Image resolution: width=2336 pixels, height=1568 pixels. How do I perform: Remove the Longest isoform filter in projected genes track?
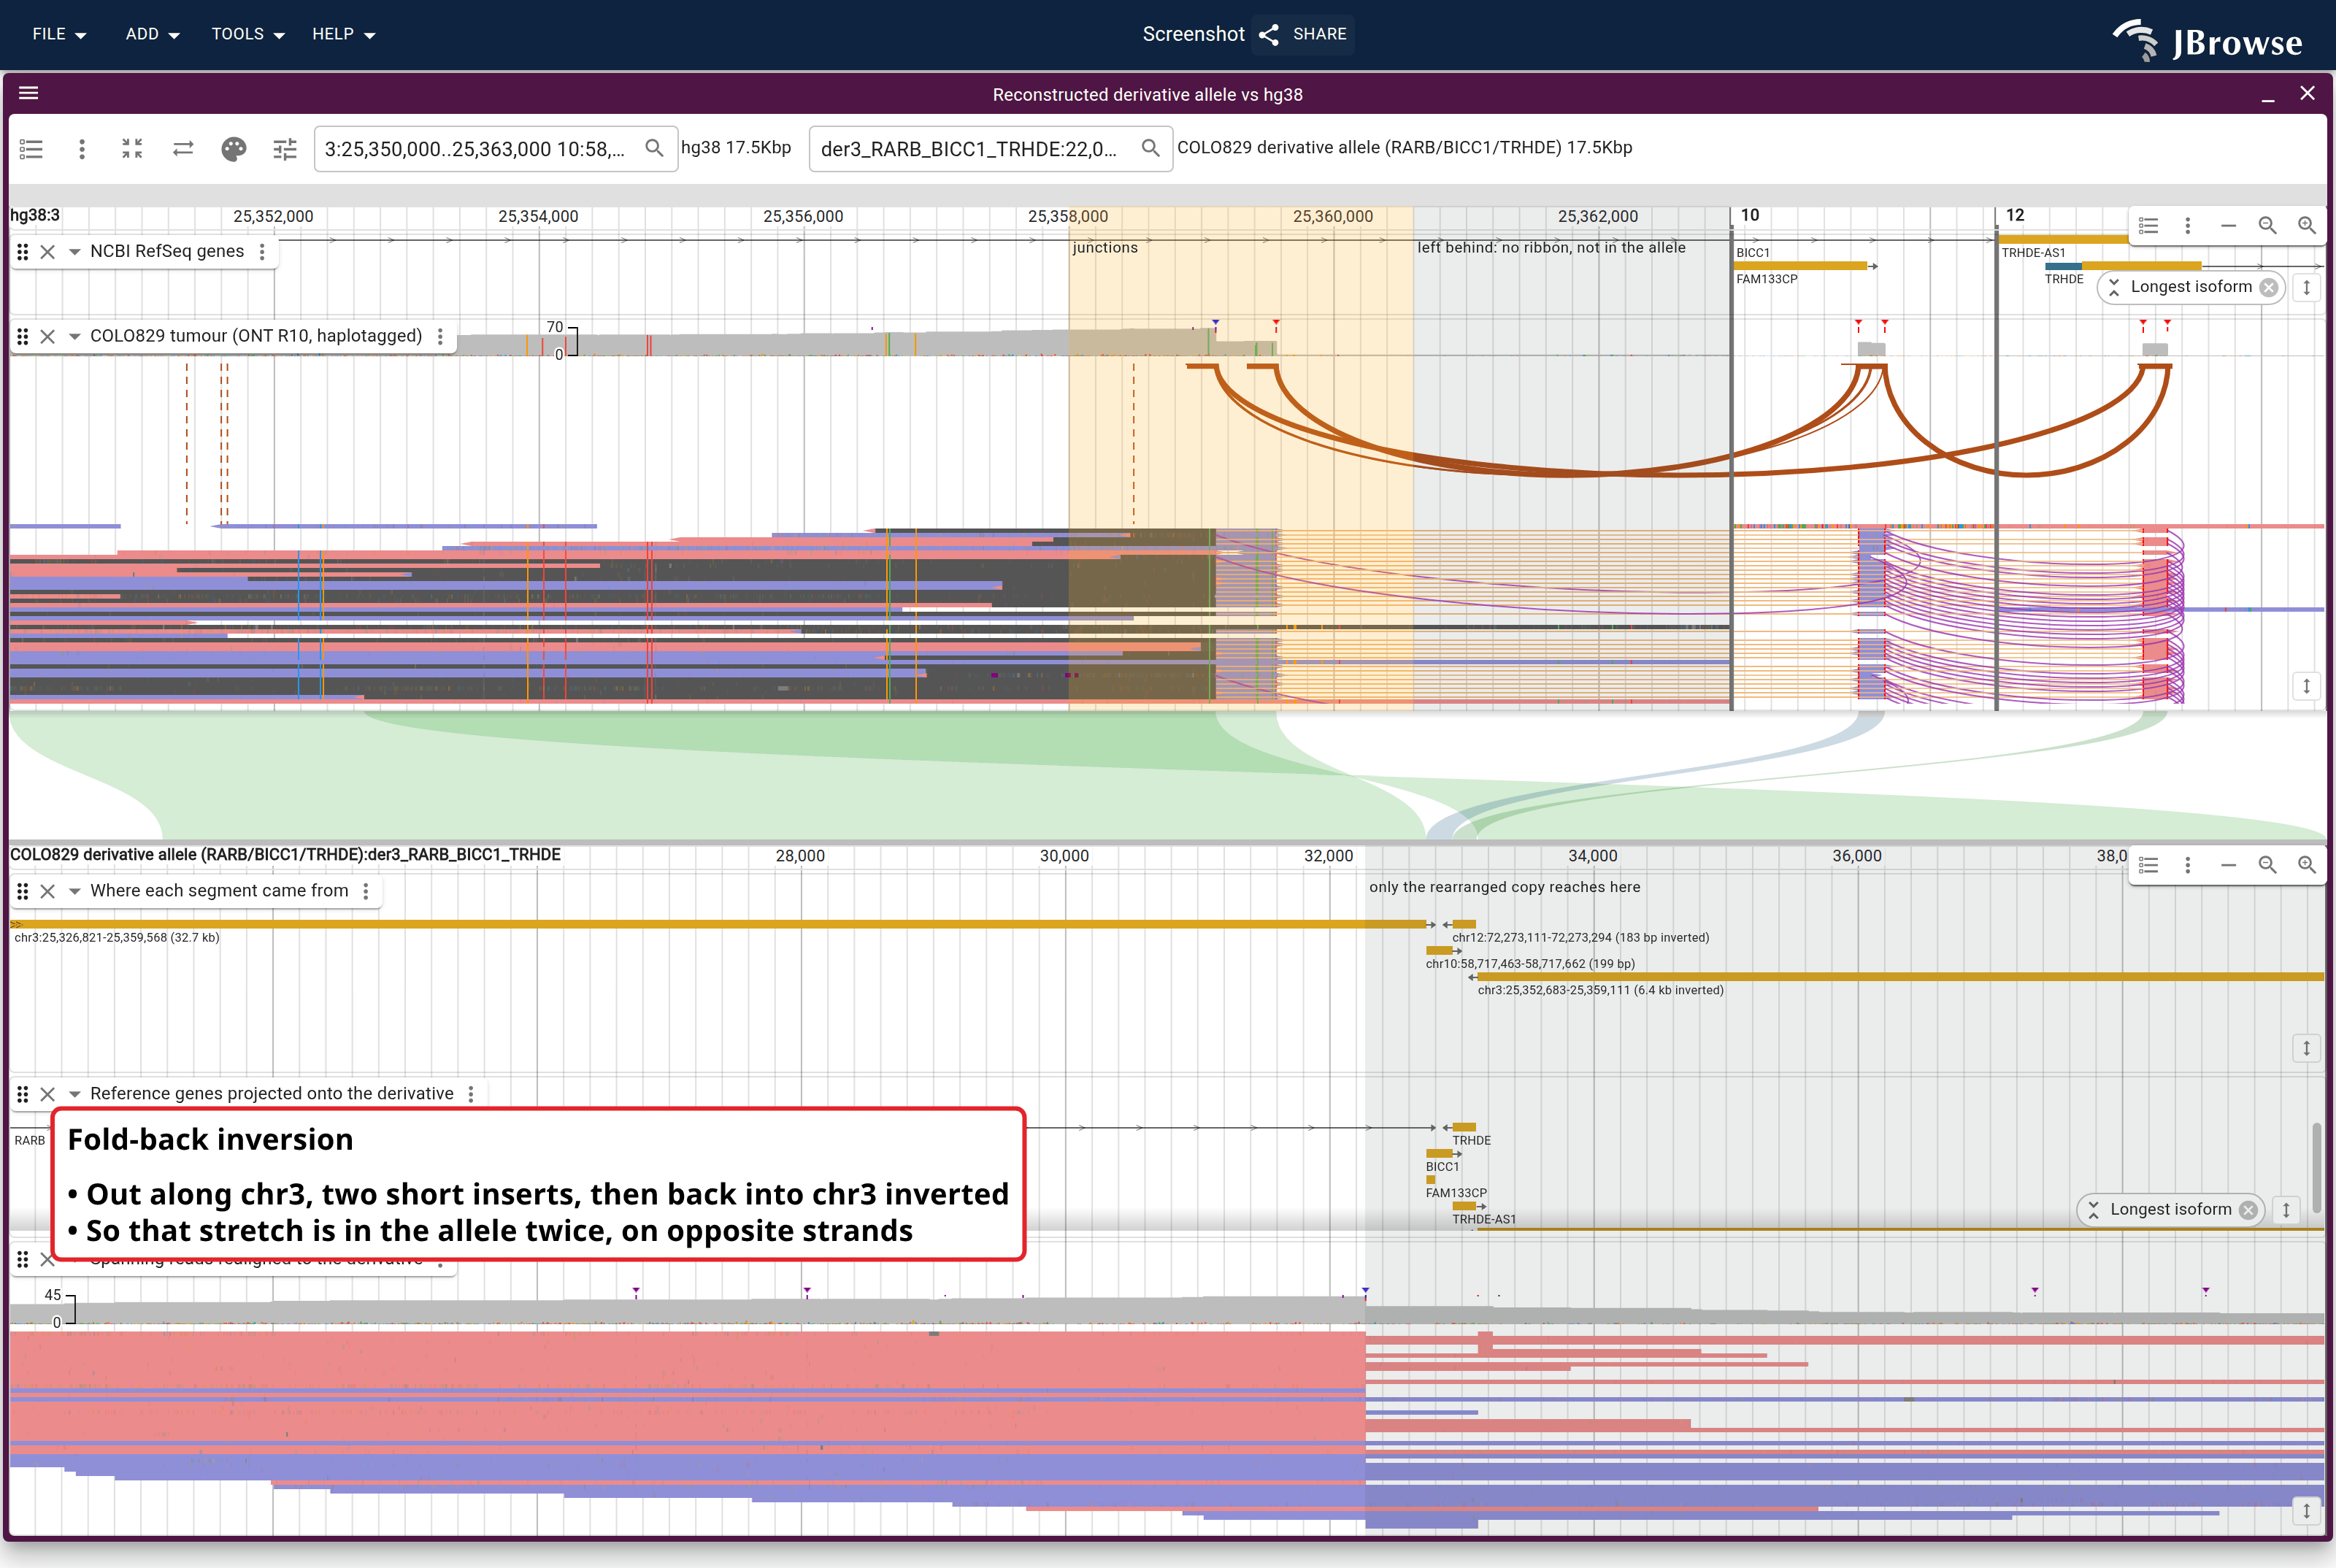click(x=2249, y=1210)
